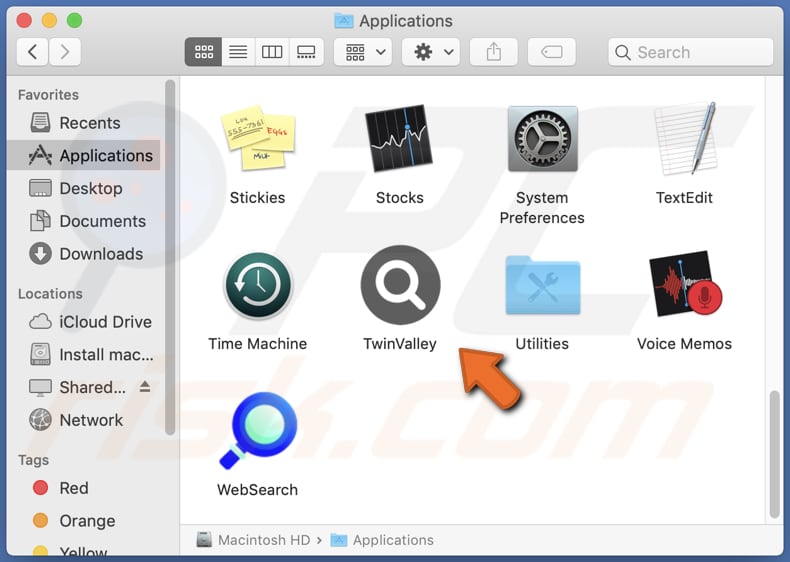Open Desktop in the sidebar
Viewport: 790px width, 562px height.
click(84, 189)
